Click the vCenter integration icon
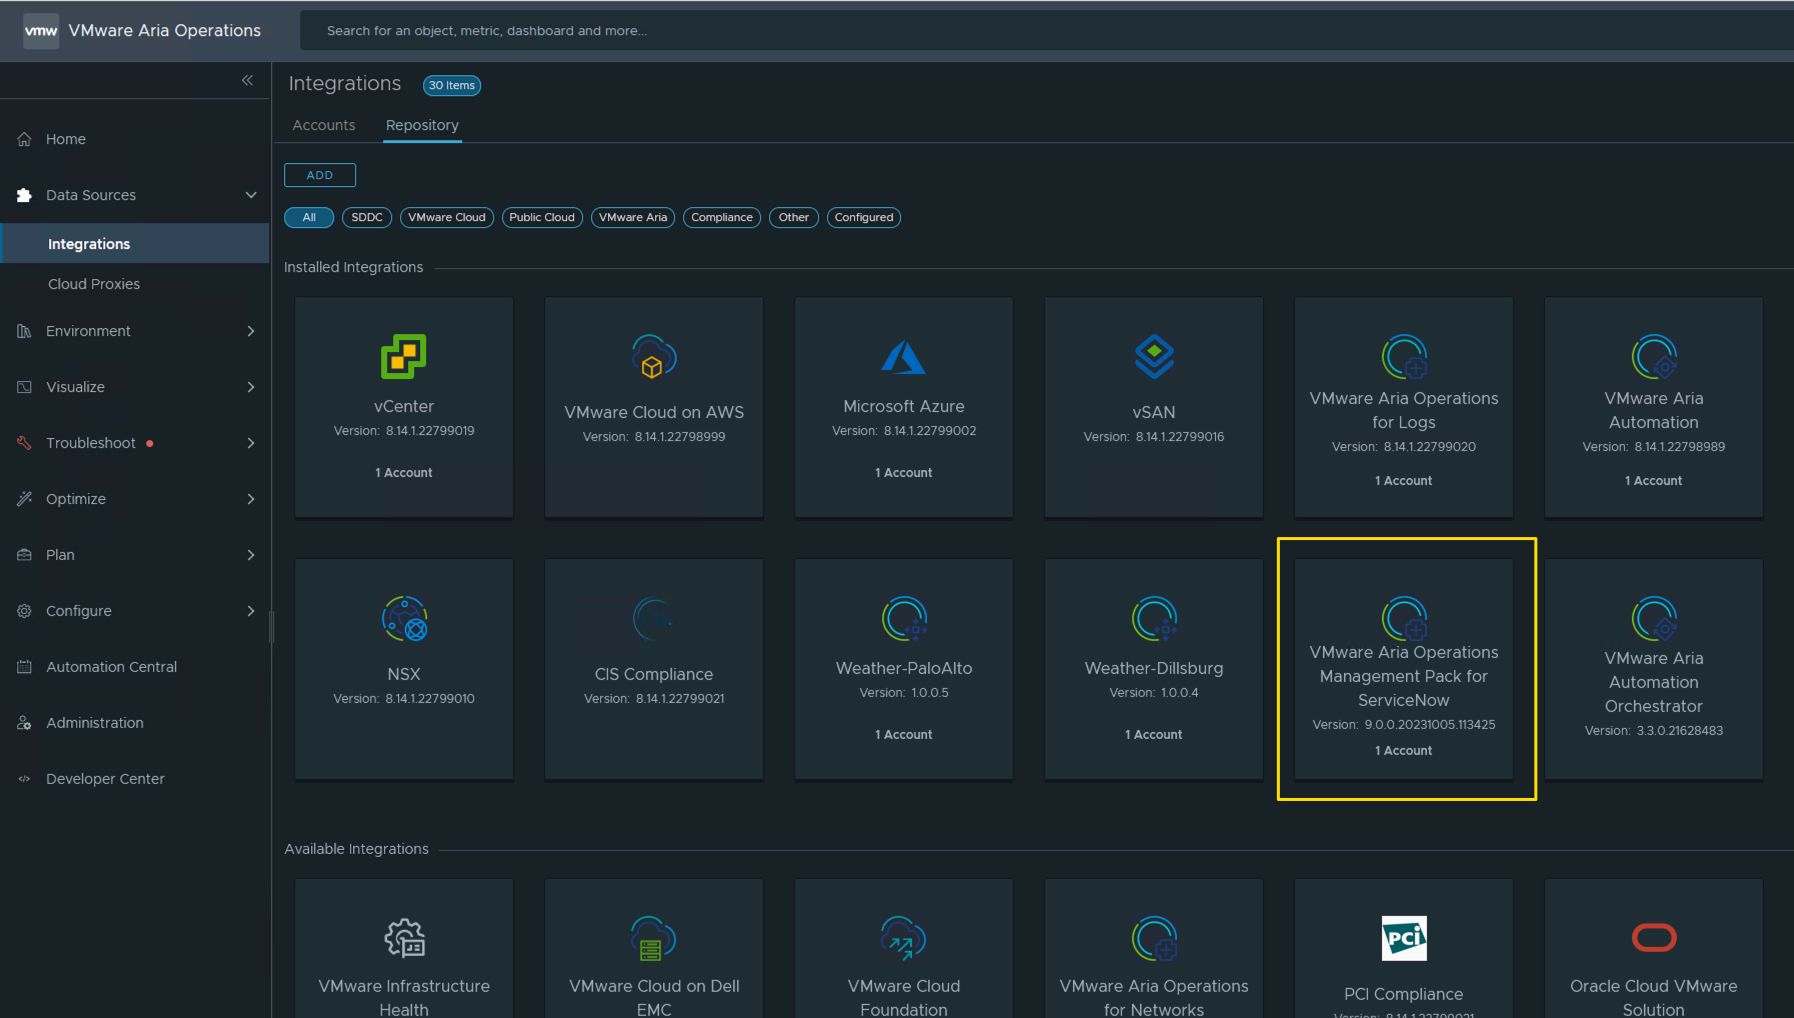Image resolution: width=1794 pixels, height=1018 pixels. pos(403,357)
